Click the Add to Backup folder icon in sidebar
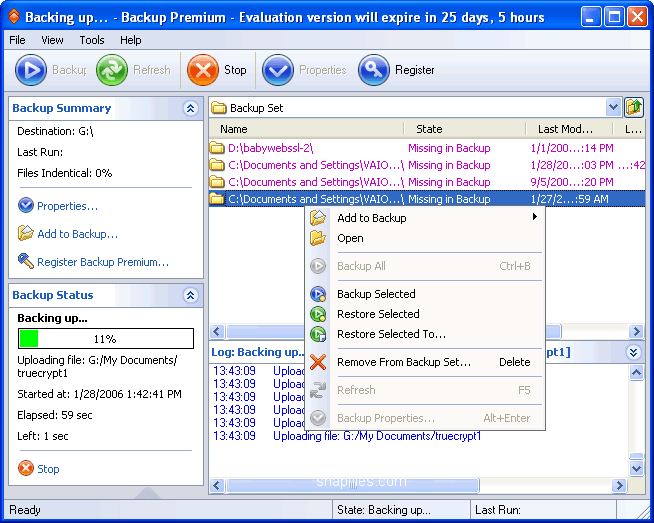Image resolution: width=654 pixels, height=523 pixels. coord(26,233)
